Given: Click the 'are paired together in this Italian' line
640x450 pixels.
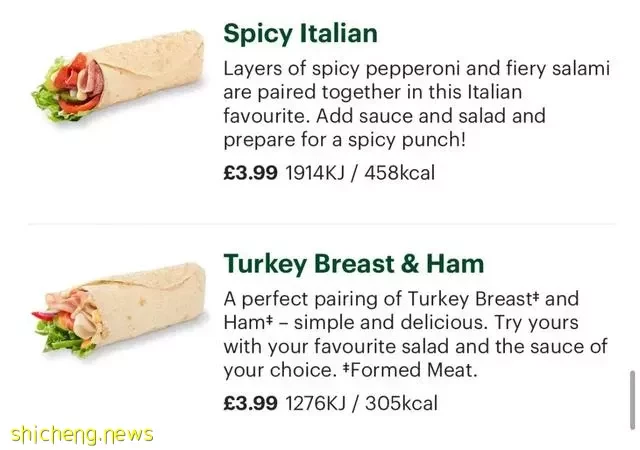Looking at the screenshot, I should click(x=373, y=92).
